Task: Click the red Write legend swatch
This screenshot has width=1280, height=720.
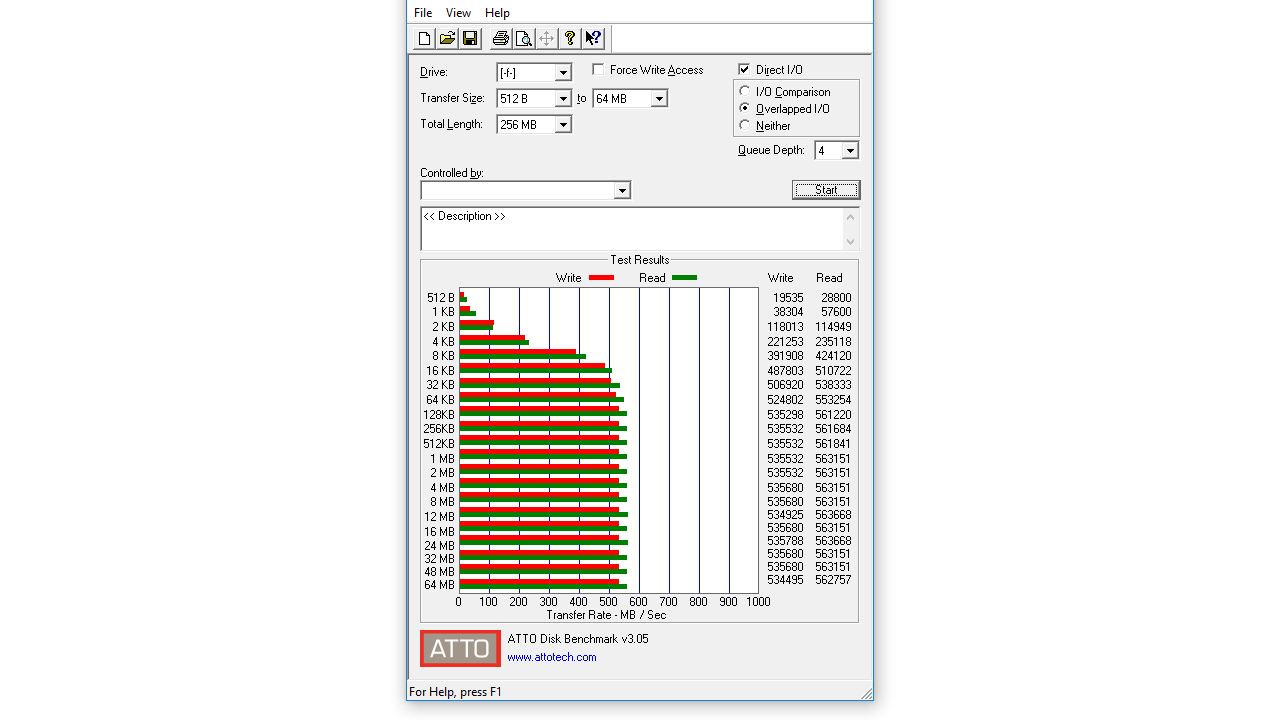Action: click(x=601, y=277)
